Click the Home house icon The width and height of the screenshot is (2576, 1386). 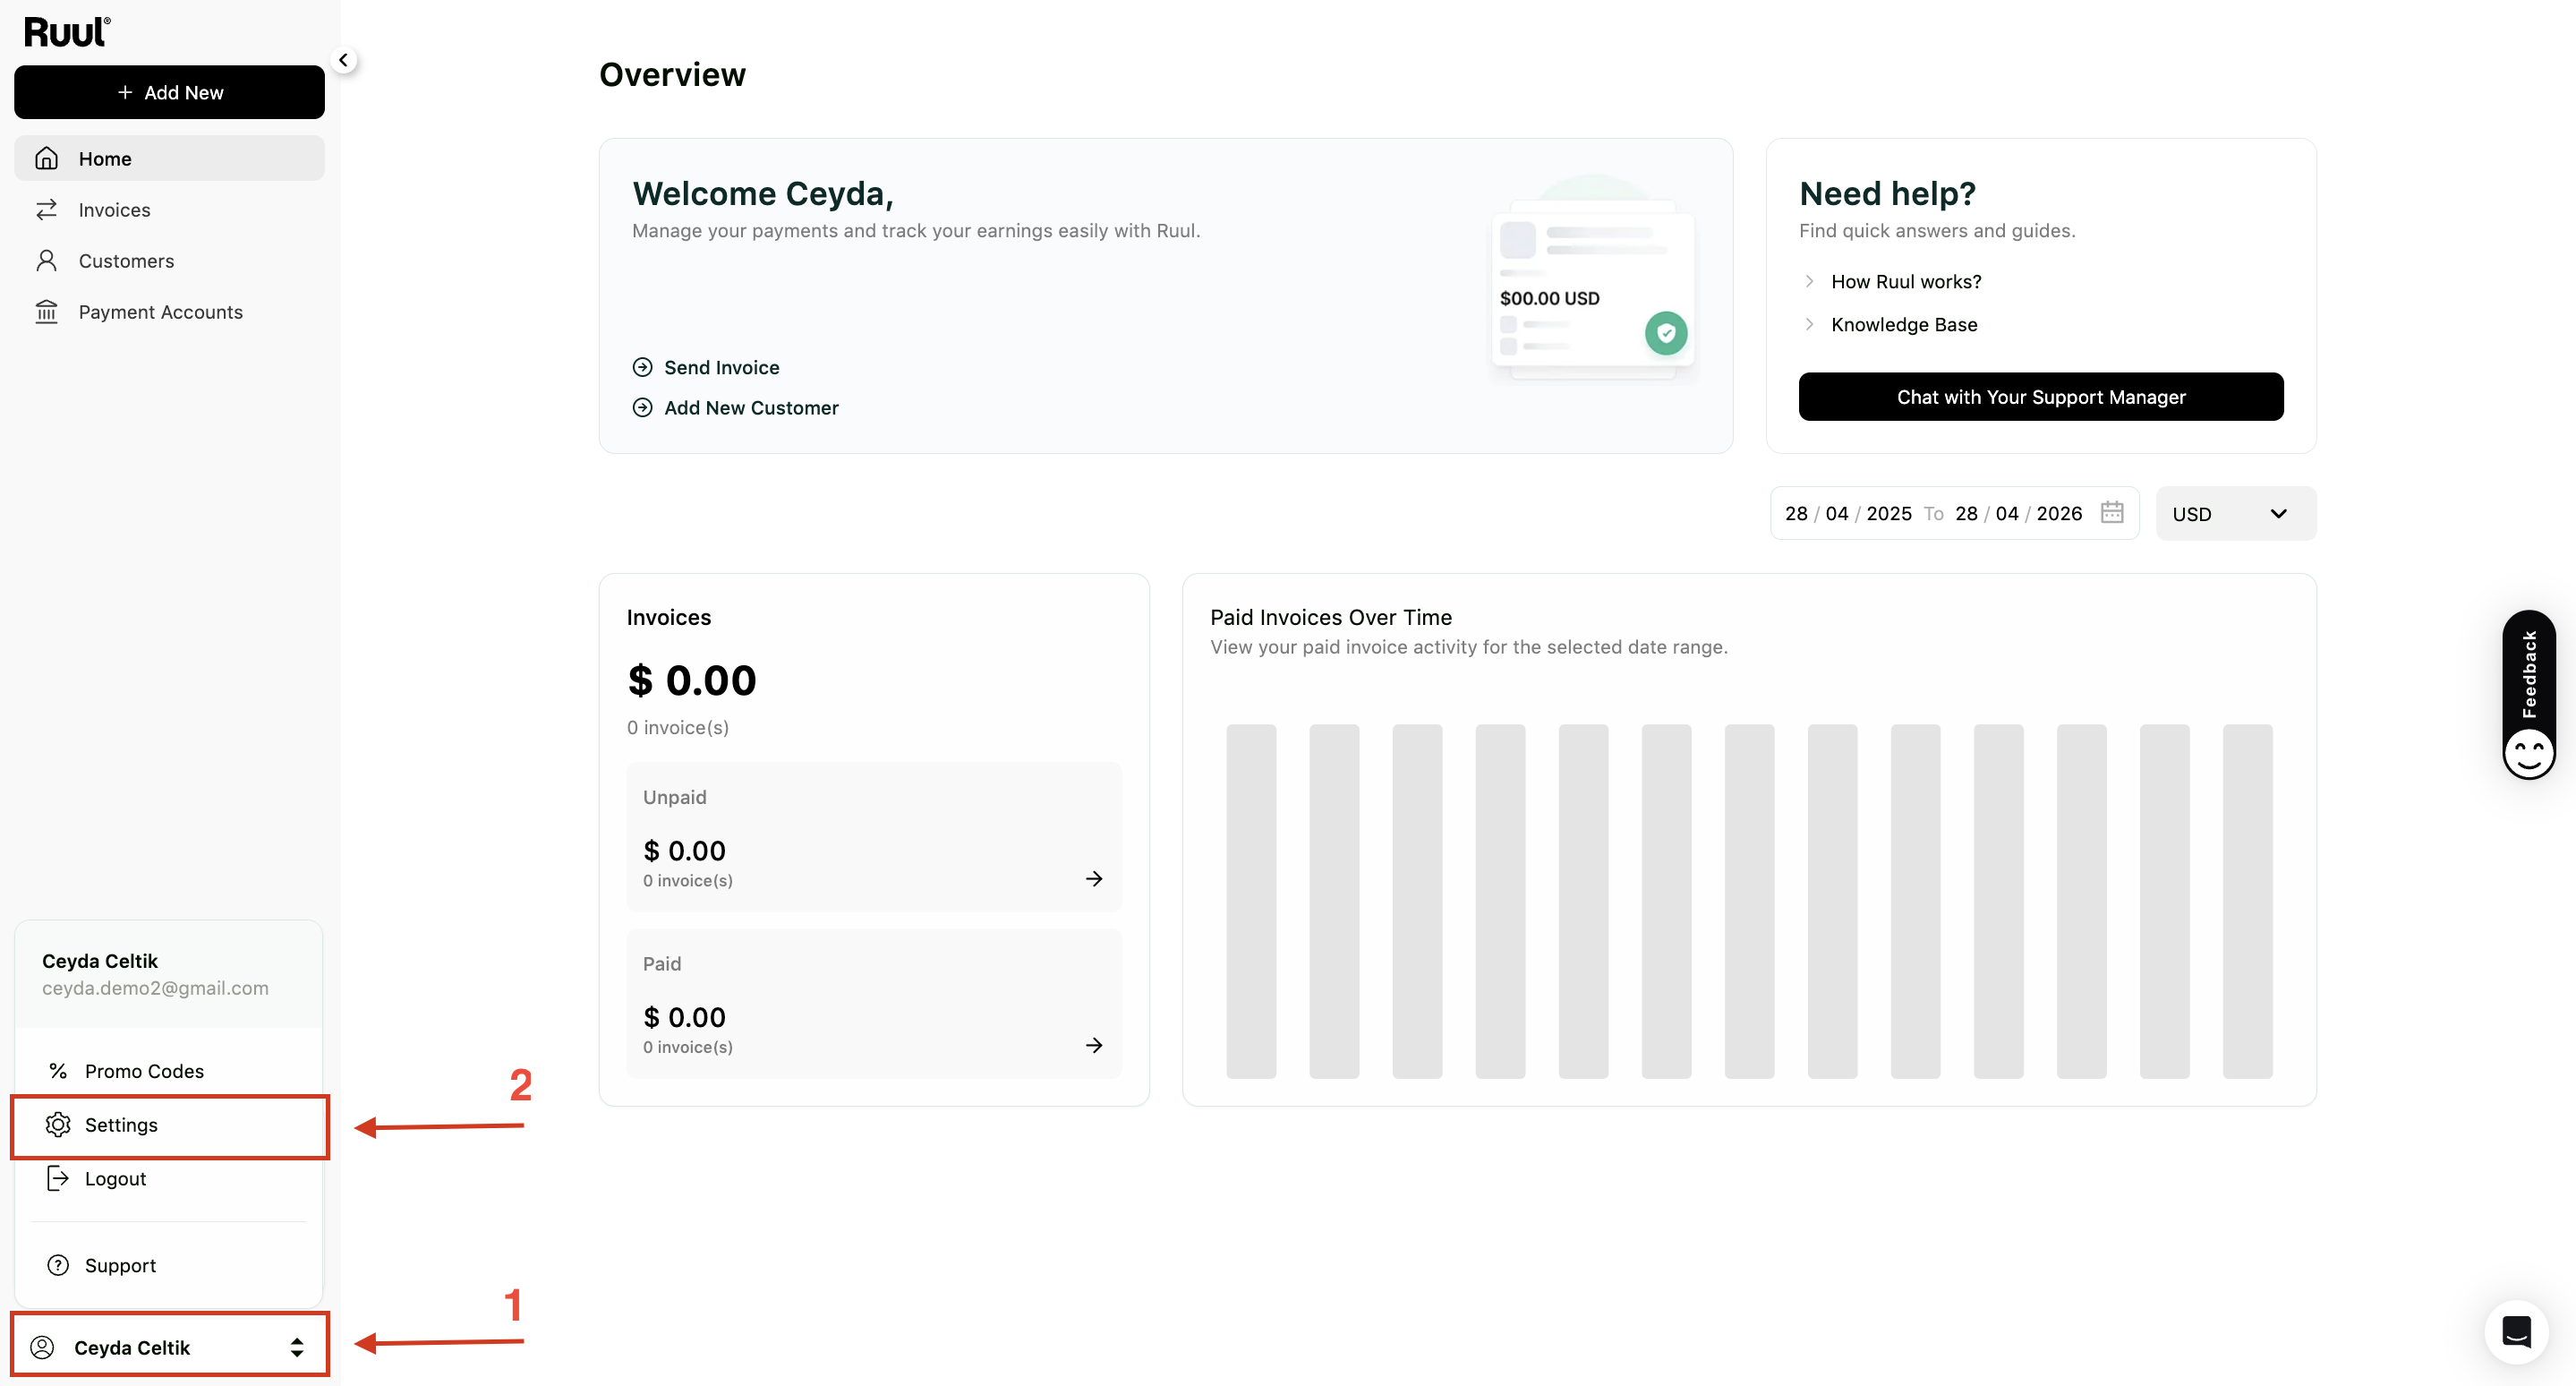(46, 158)
